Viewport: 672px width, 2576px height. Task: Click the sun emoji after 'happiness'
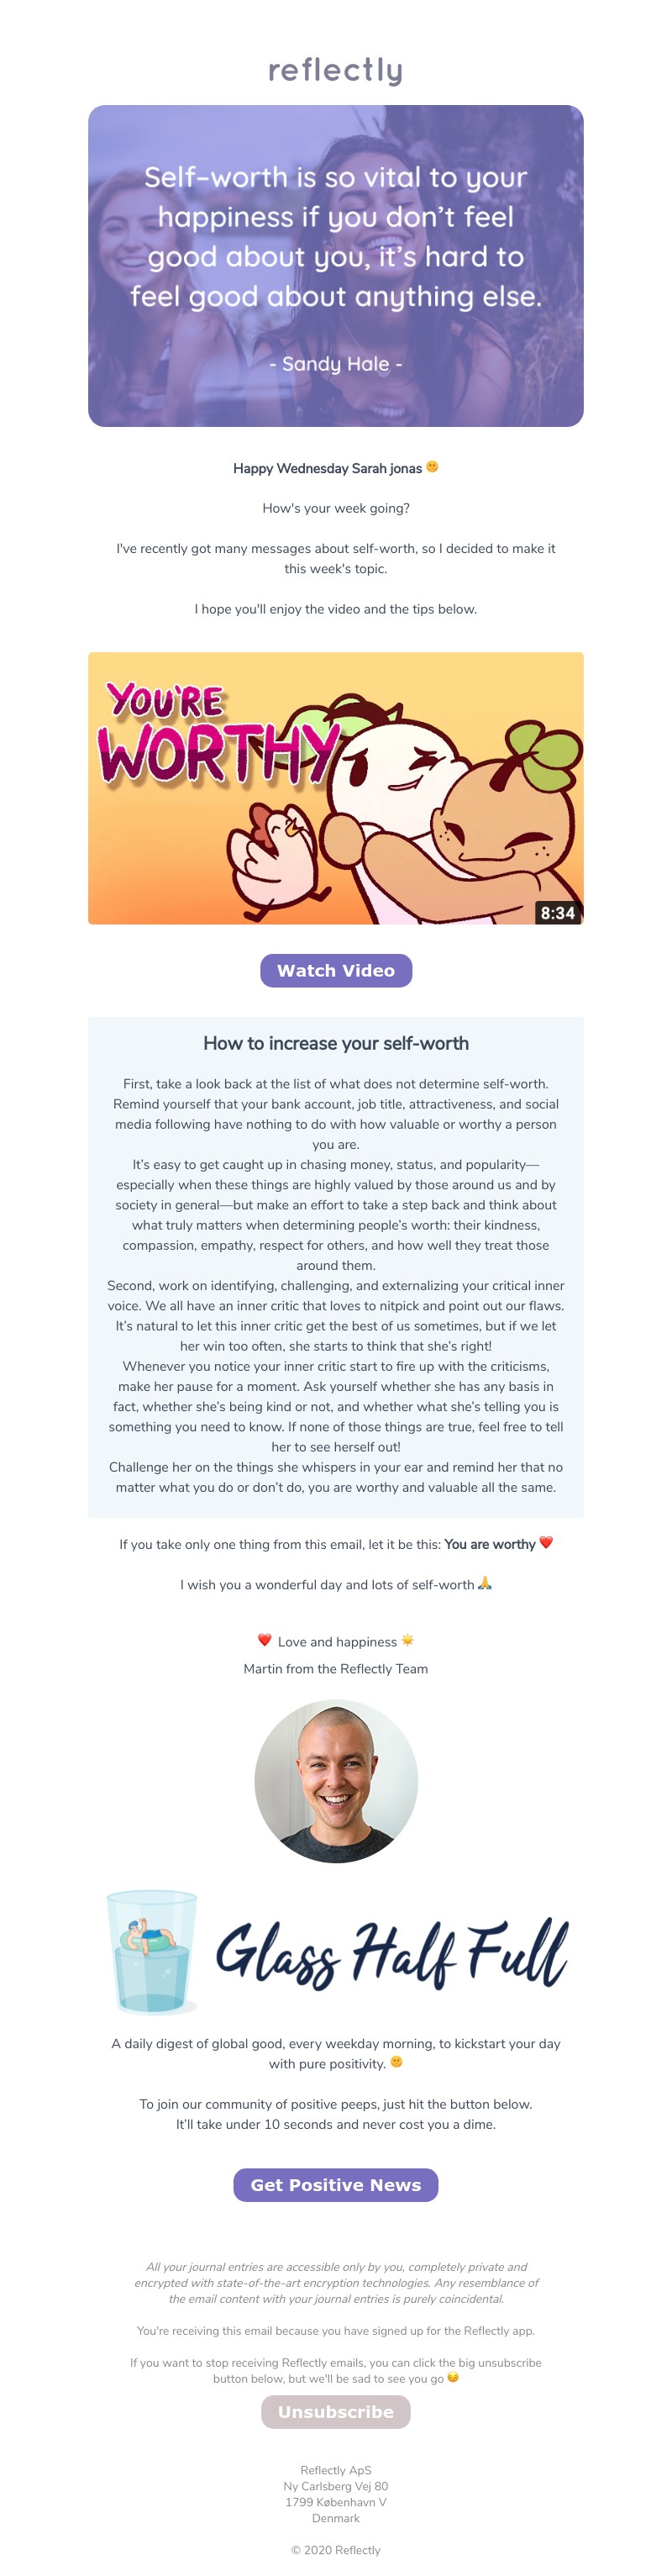408,1640
